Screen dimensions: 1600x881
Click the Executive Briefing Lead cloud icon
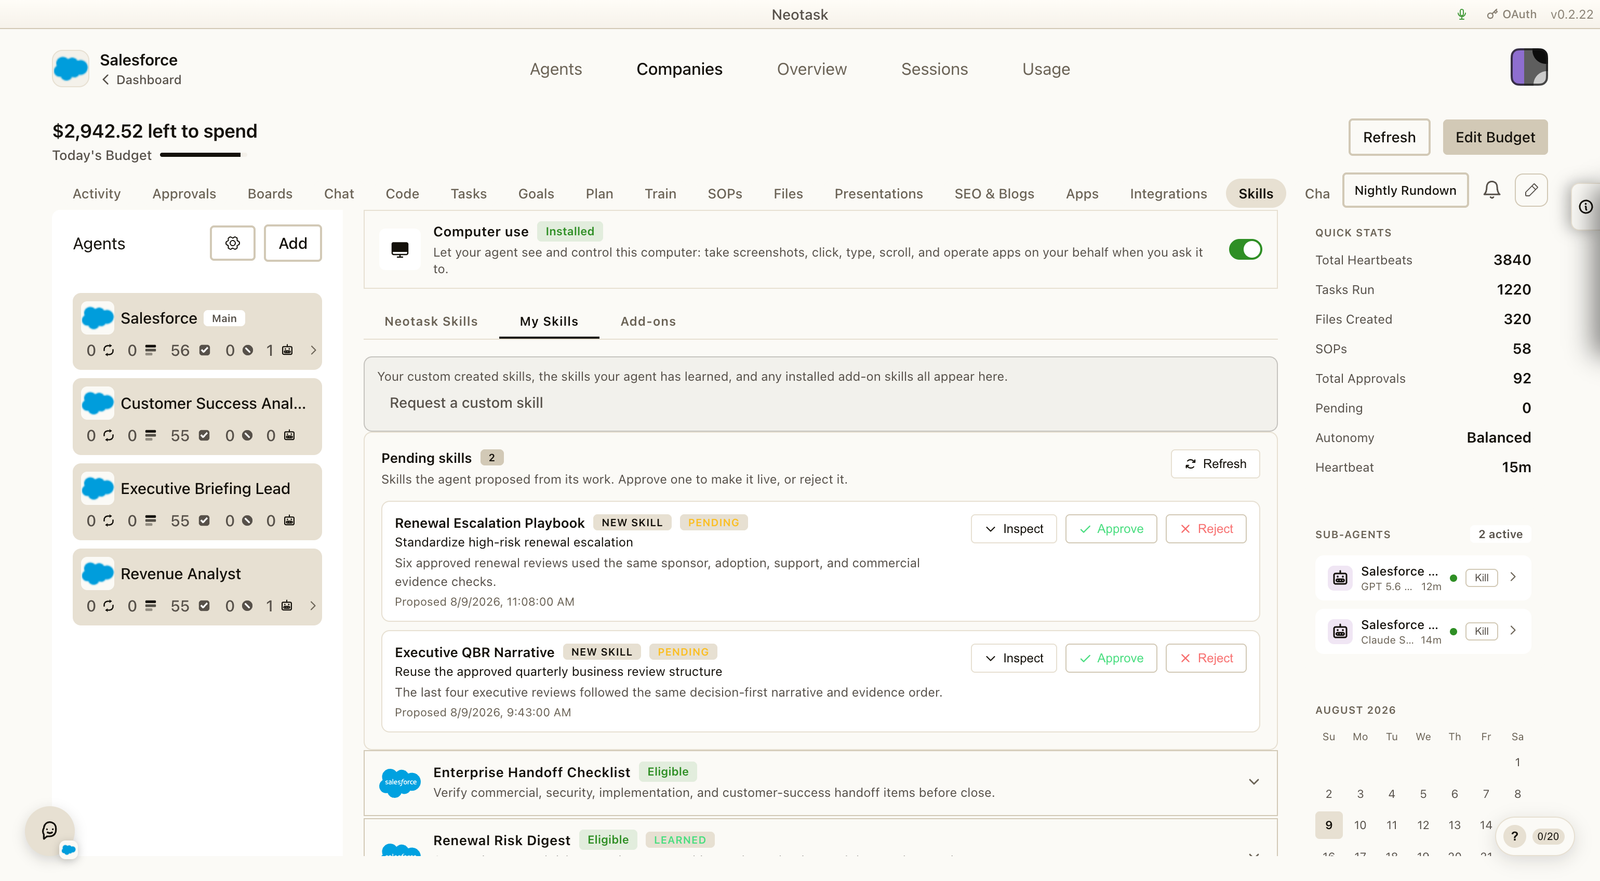[x=97, y=488]
